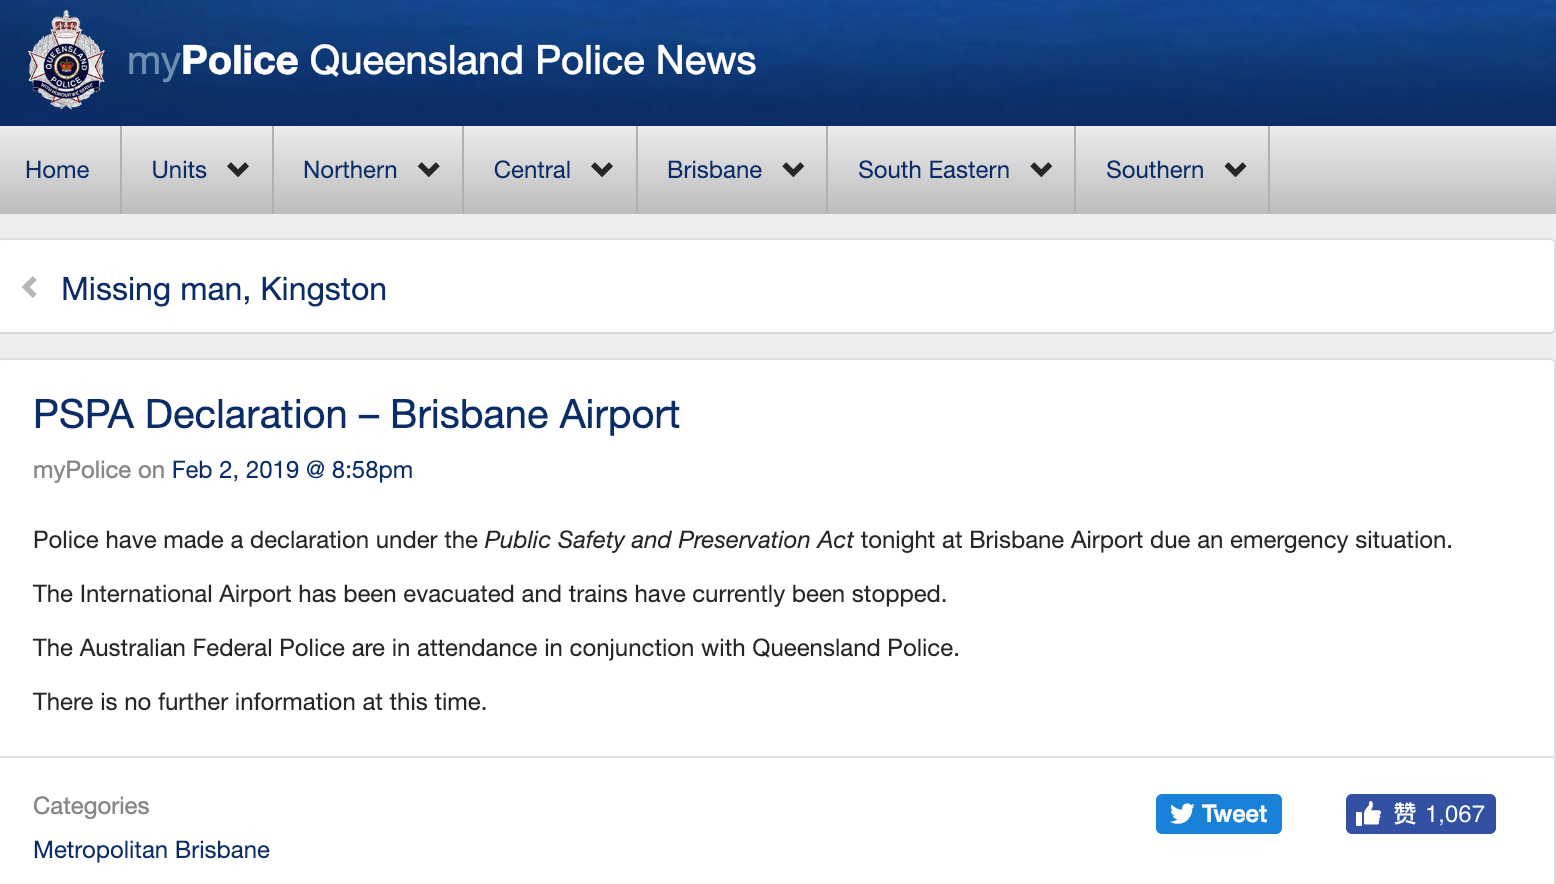Click the myPolice Queensland Police News title
The height and width of the screenshot is (884, 1556).
(442, 61)
